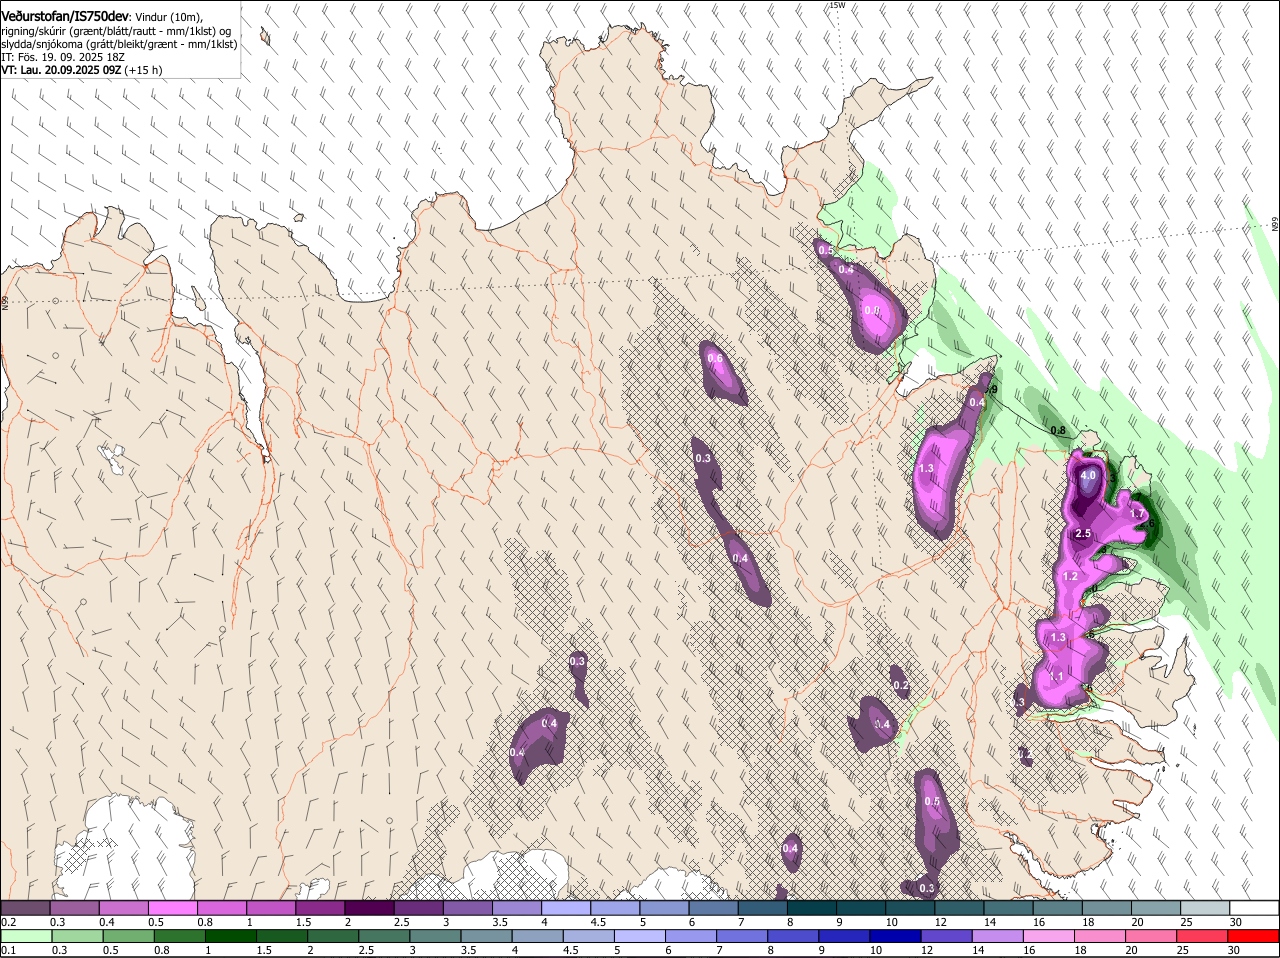Pick pale green lower legend swatch 0.1 to 0.3

[26, 936]
